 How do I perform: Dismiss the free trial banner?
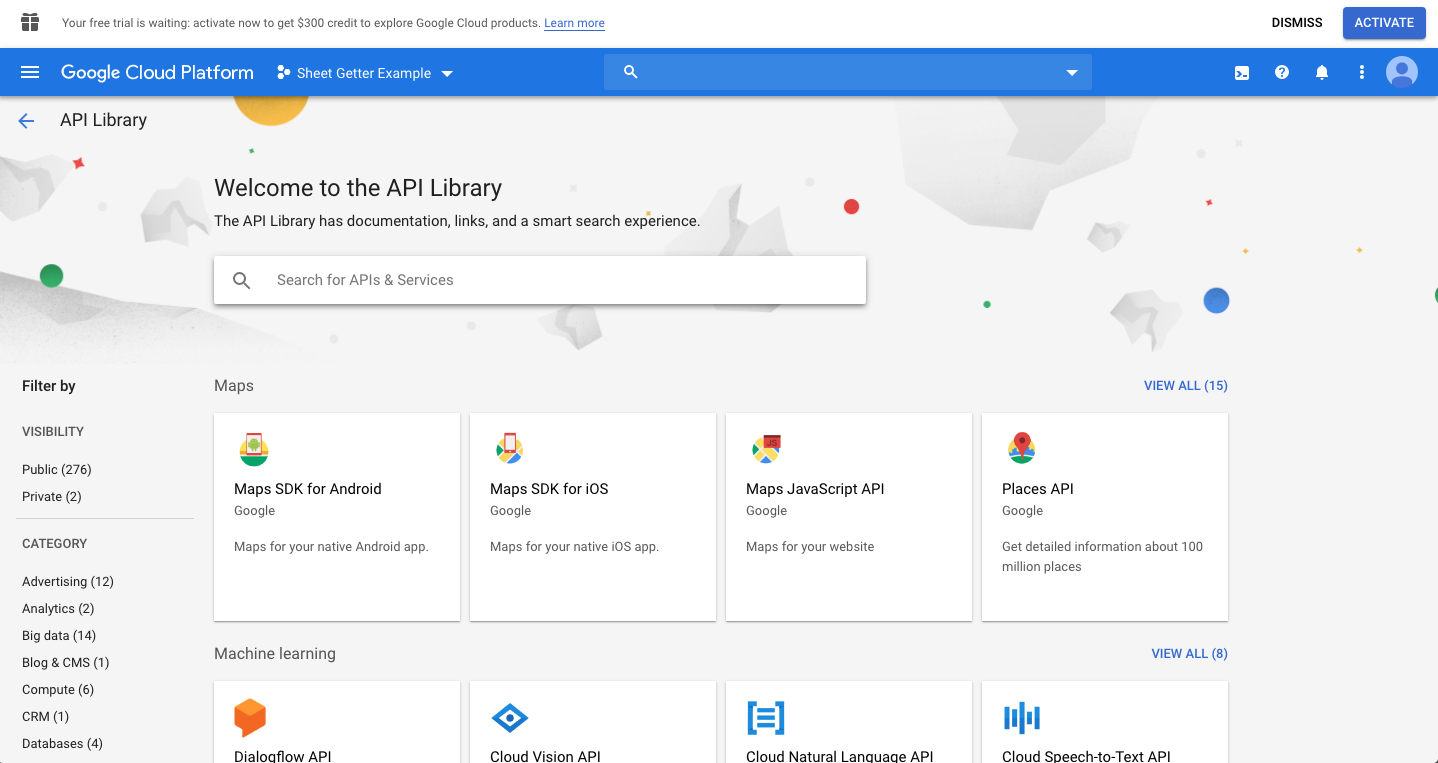pos(1297,23)
